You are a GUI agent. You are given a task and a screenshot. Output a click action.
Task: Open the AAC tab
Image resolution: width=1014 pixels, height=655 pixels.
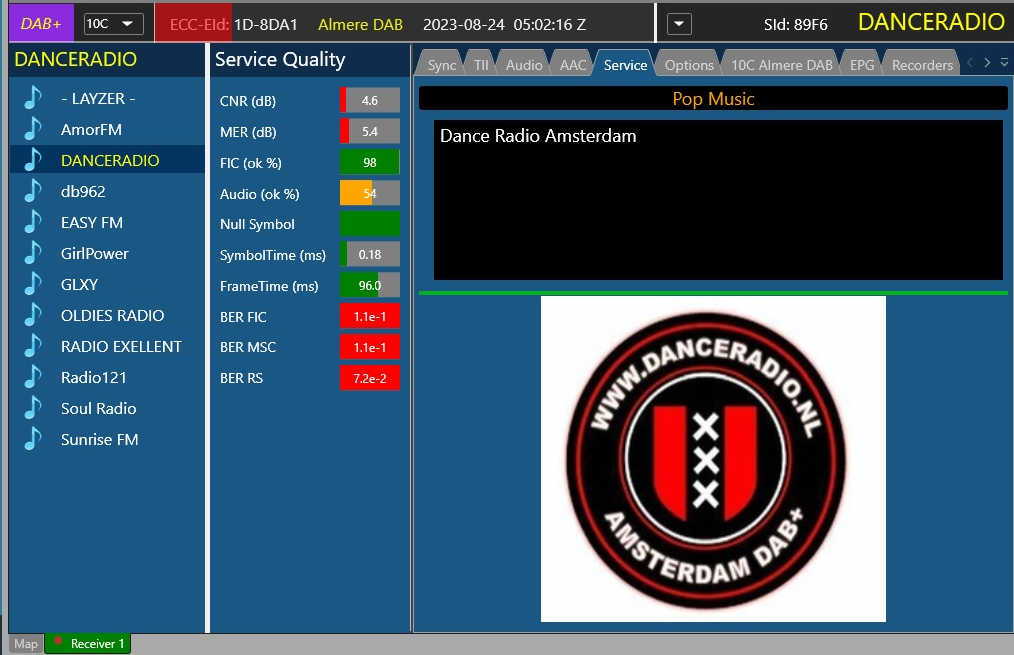point(572,65)
